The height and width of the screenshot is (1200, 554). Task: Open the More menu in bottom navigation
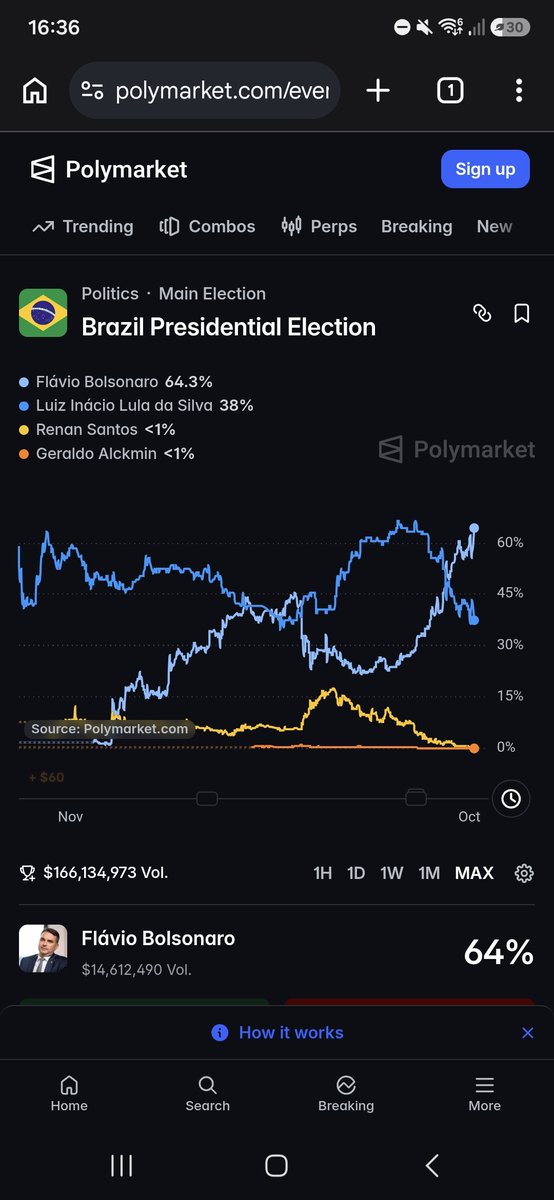point(484,1094)
